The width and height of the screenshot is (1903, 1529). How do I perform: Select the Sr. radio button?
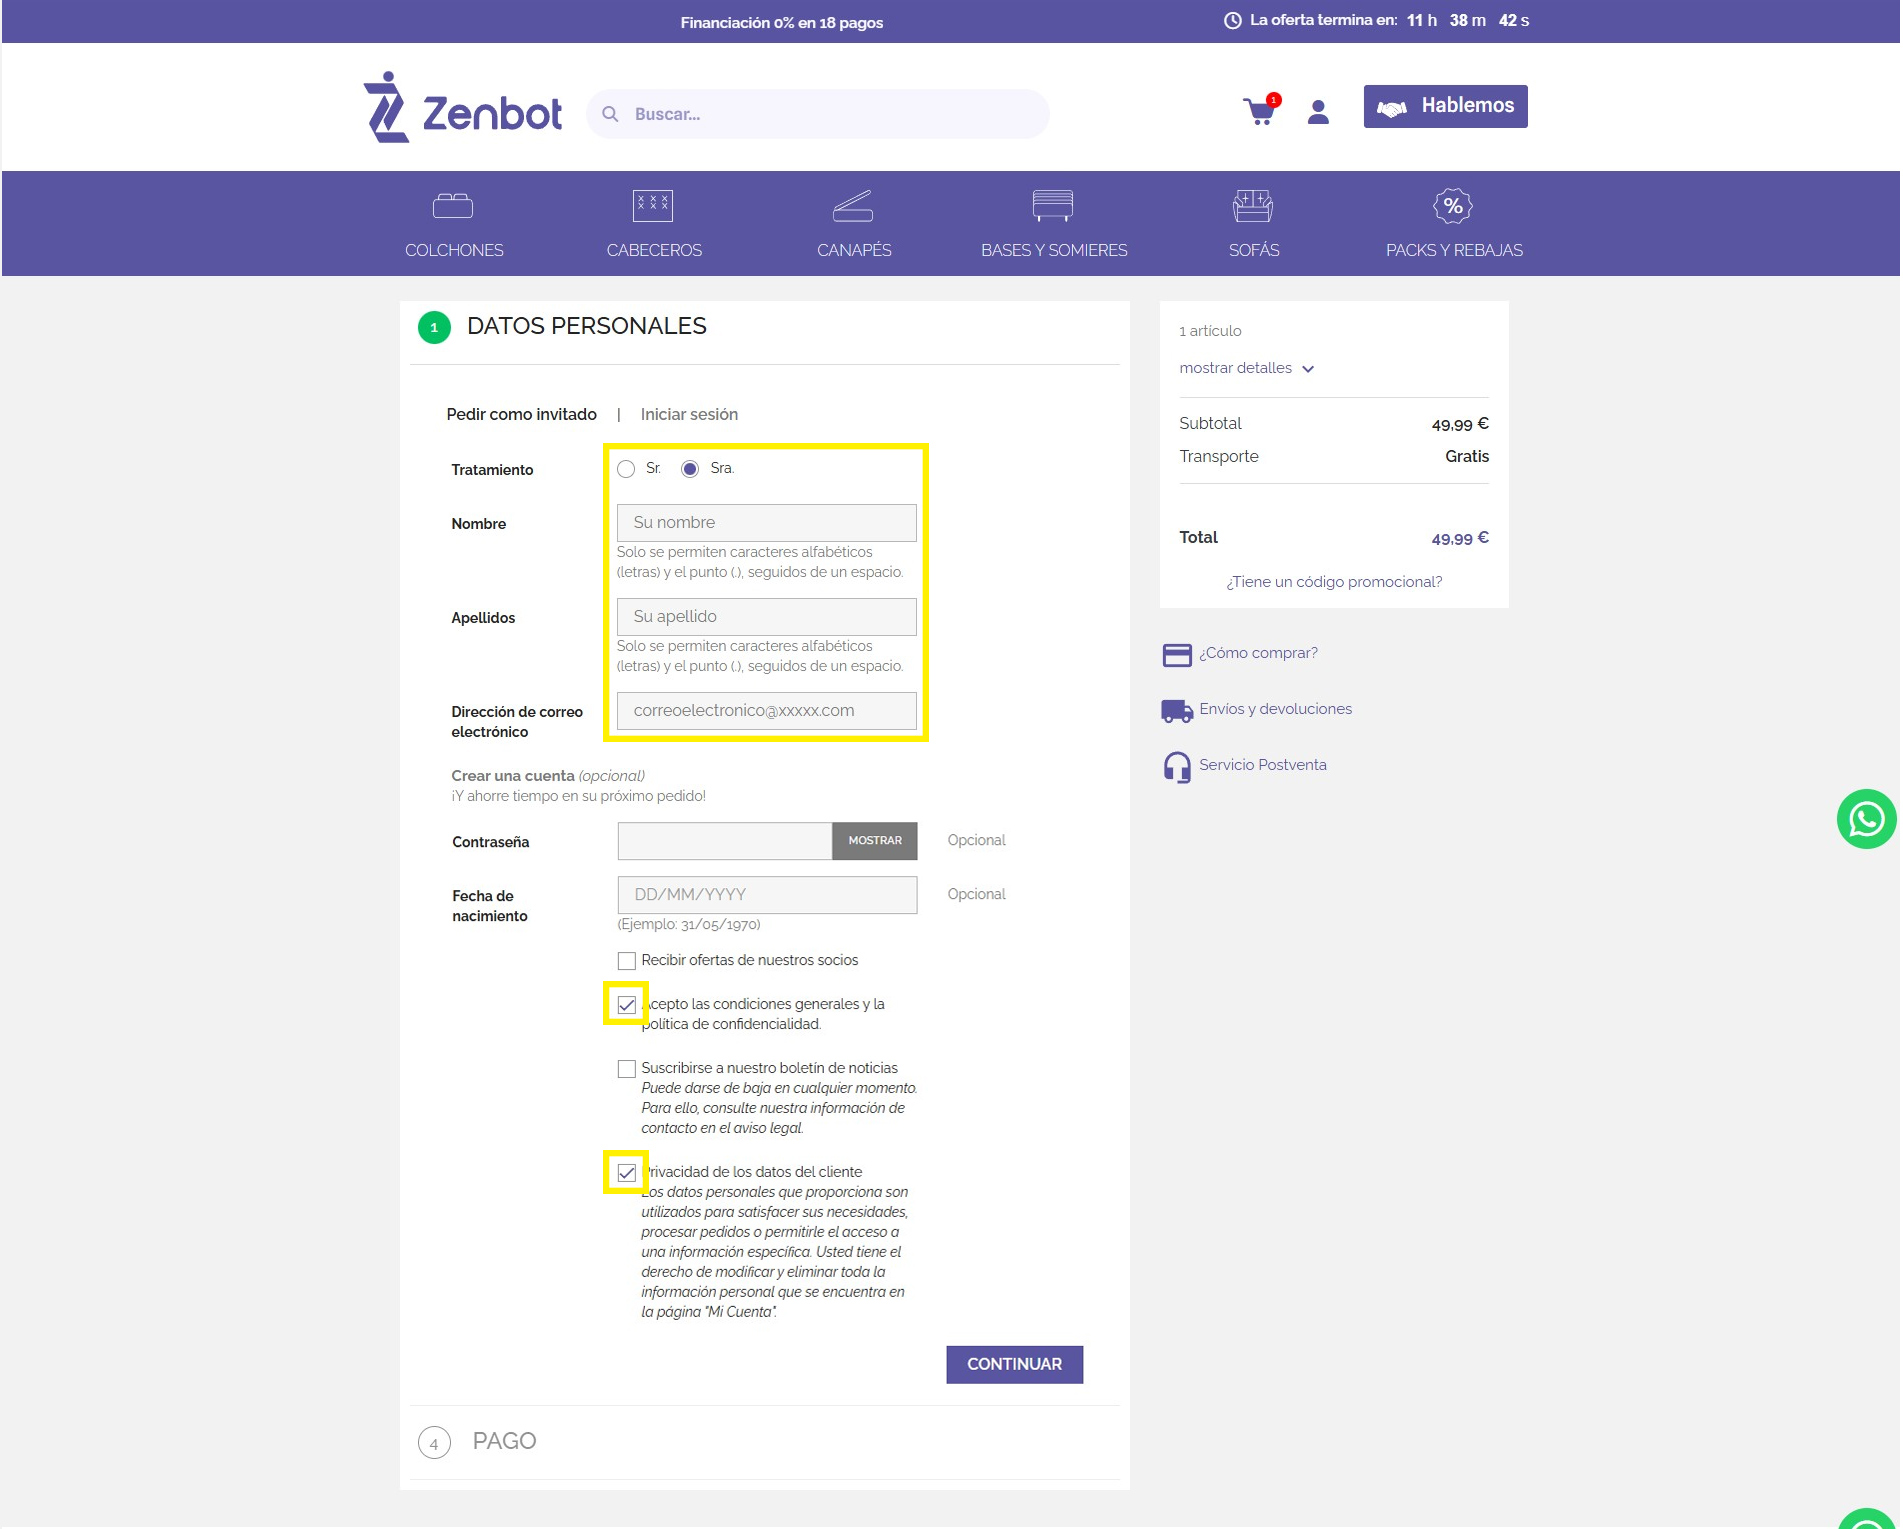(626, 469)
